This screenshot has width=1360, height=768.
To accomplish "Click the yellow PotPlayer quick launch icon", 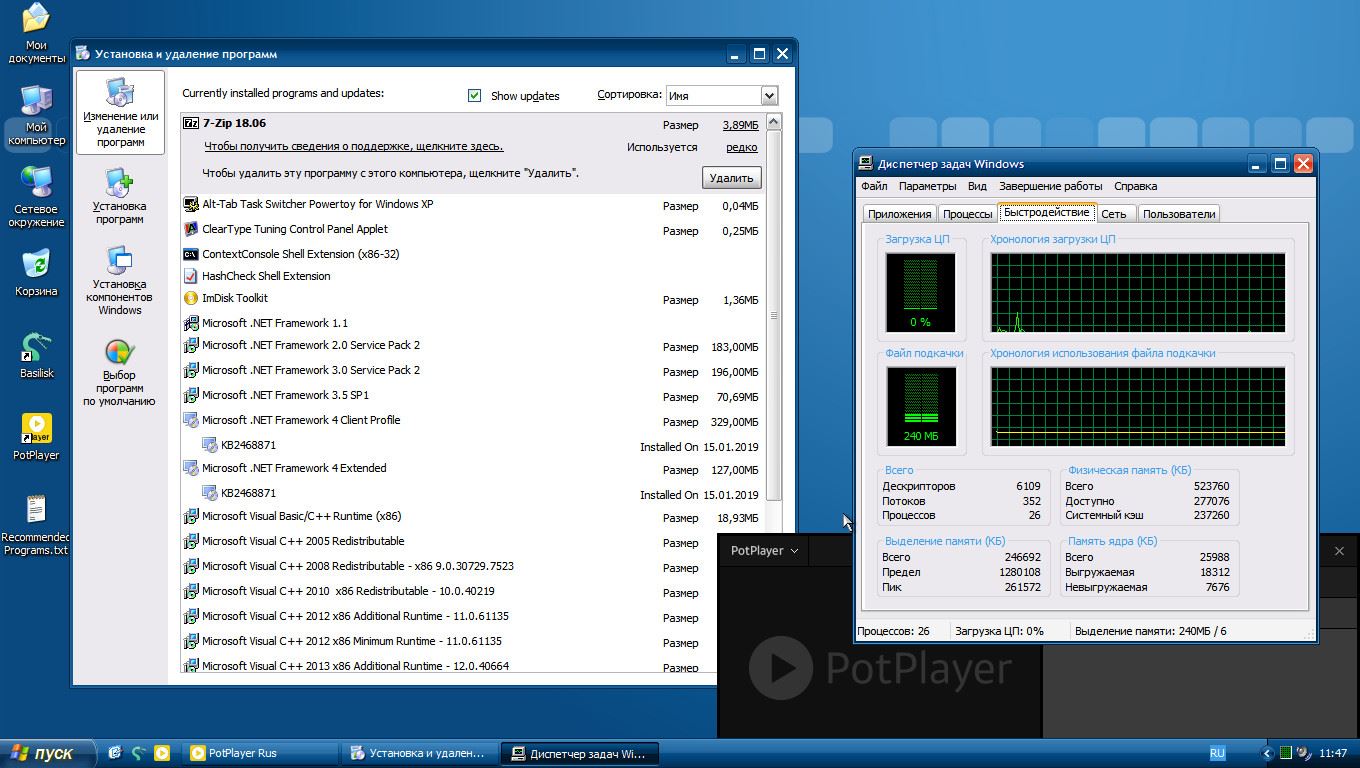I will pyautogui.click(x=162, y=753).
